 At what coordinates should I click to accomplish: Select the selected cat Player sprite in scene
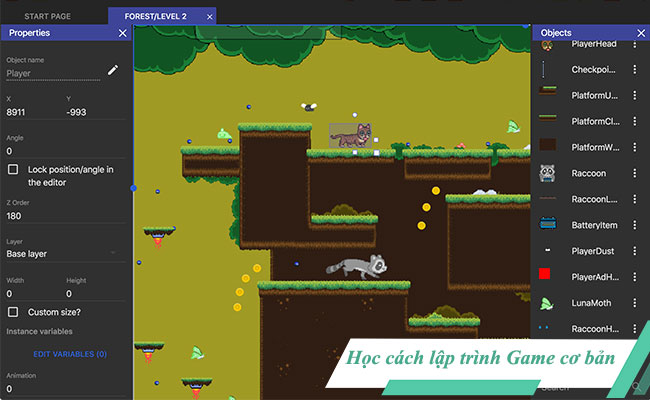tap(350, 136)
